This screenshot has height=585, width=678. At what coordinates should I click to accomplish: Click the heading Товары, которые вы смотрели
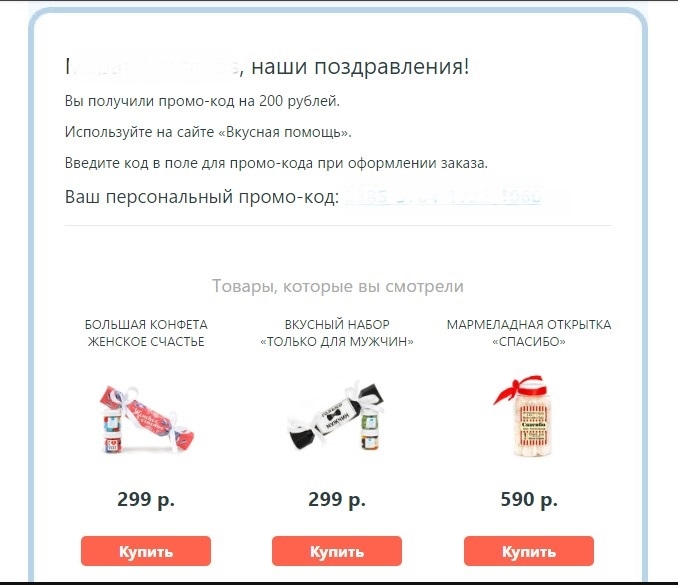tap(338, 286)
